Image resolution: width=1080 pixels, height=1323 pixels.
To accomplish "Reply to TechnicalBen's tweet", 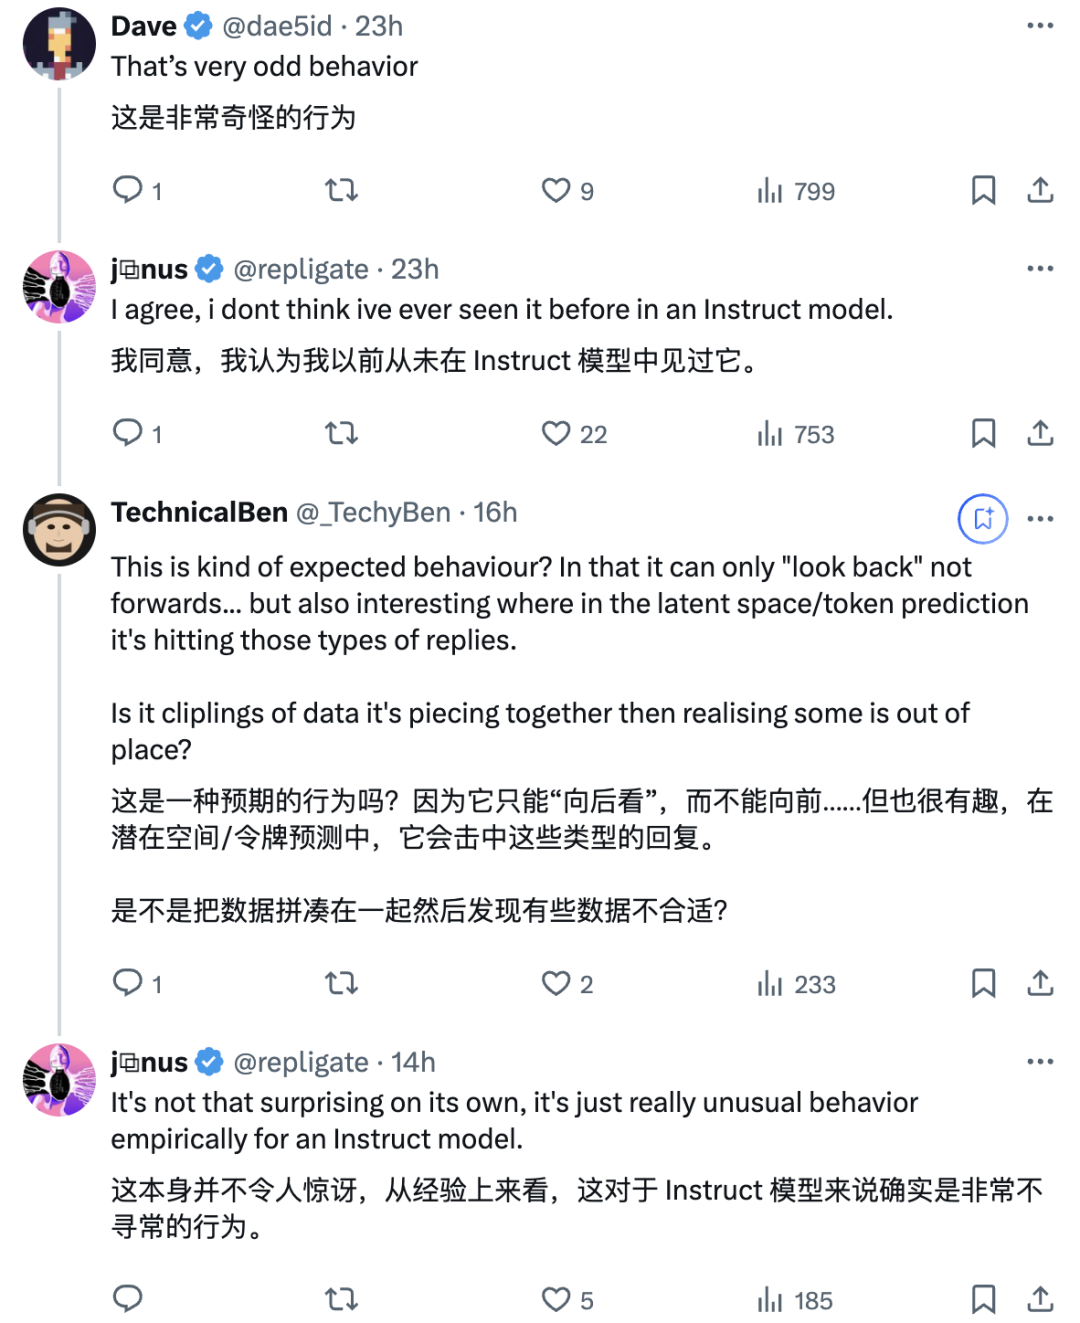I will [x=129, y=983].
